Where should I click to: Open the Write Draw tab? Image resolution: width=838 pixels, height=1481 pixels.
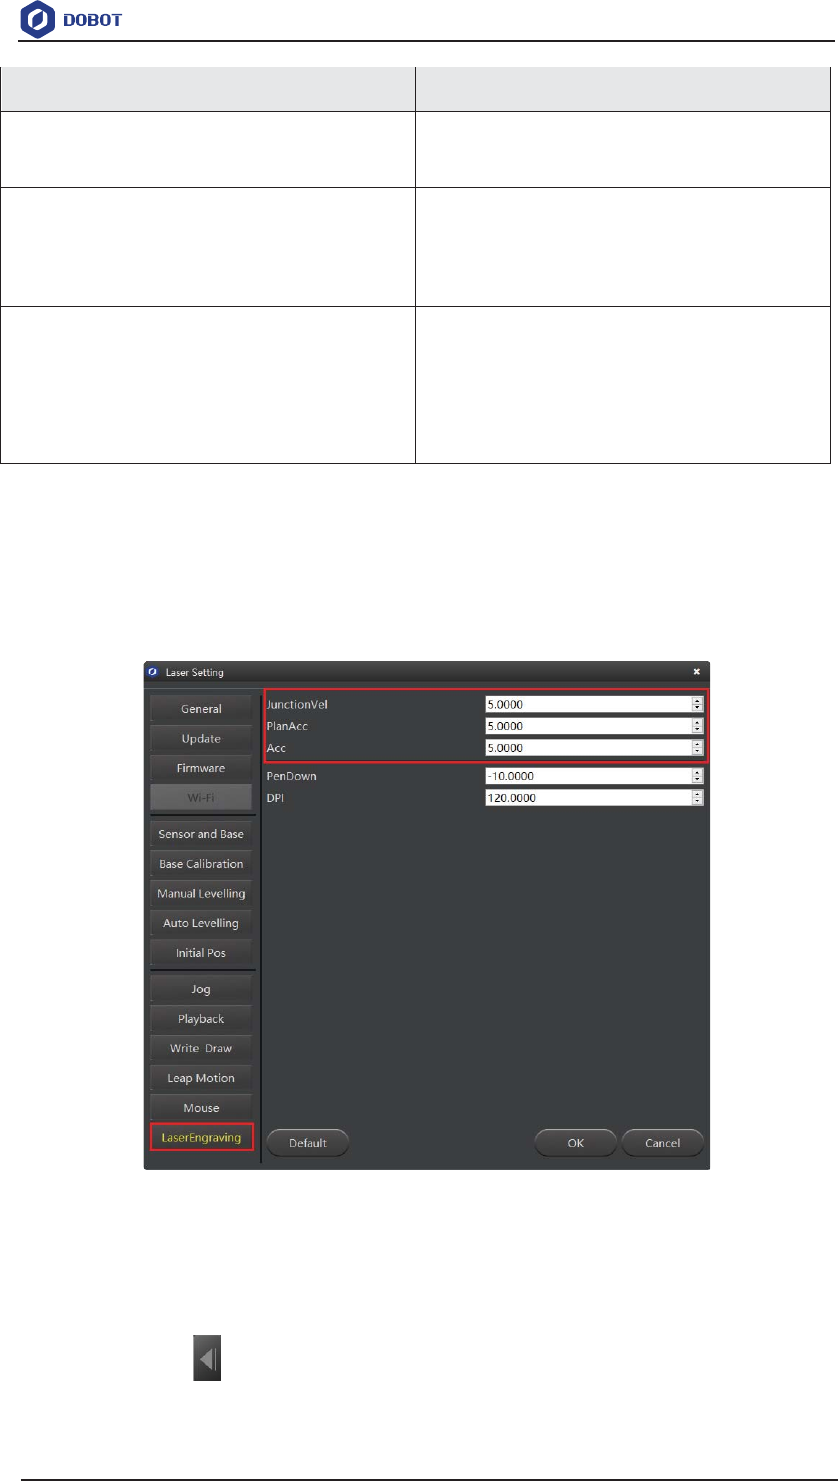pos(201,1048)
